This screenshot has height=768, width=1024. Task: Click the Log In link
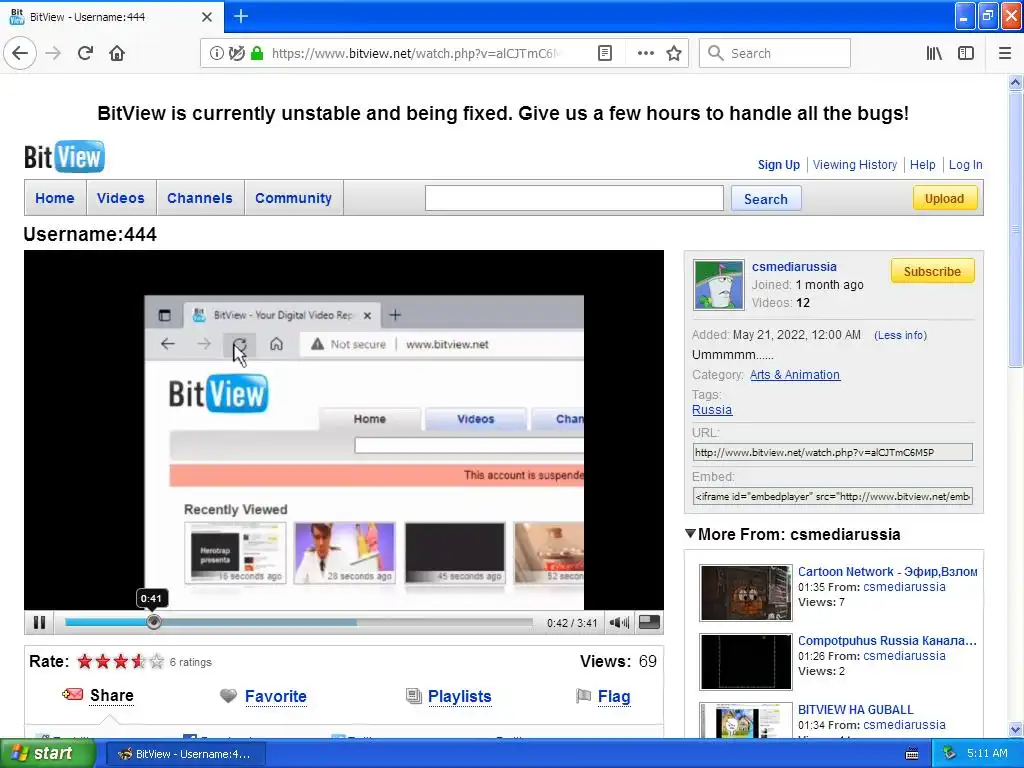click(965, 165)
